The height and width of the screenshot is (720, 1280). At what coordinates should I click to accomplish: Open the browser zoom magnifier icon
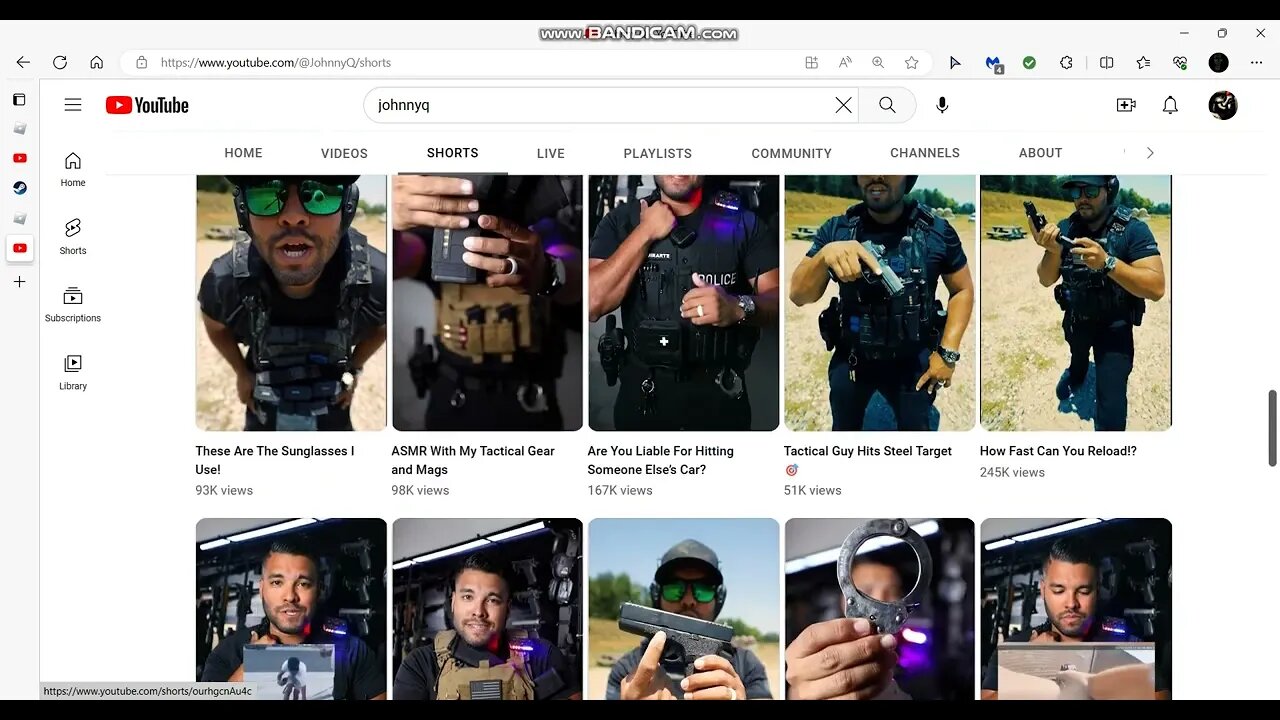click(878, 62)
